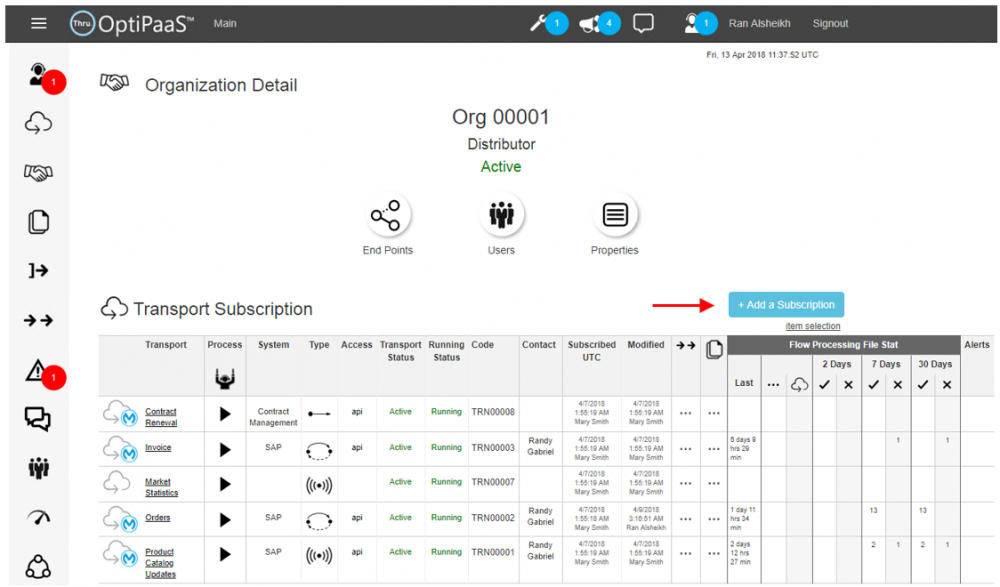The image size is (1000, 587).
Task: Run the Invoice process play button
Action: pos(224,448)
